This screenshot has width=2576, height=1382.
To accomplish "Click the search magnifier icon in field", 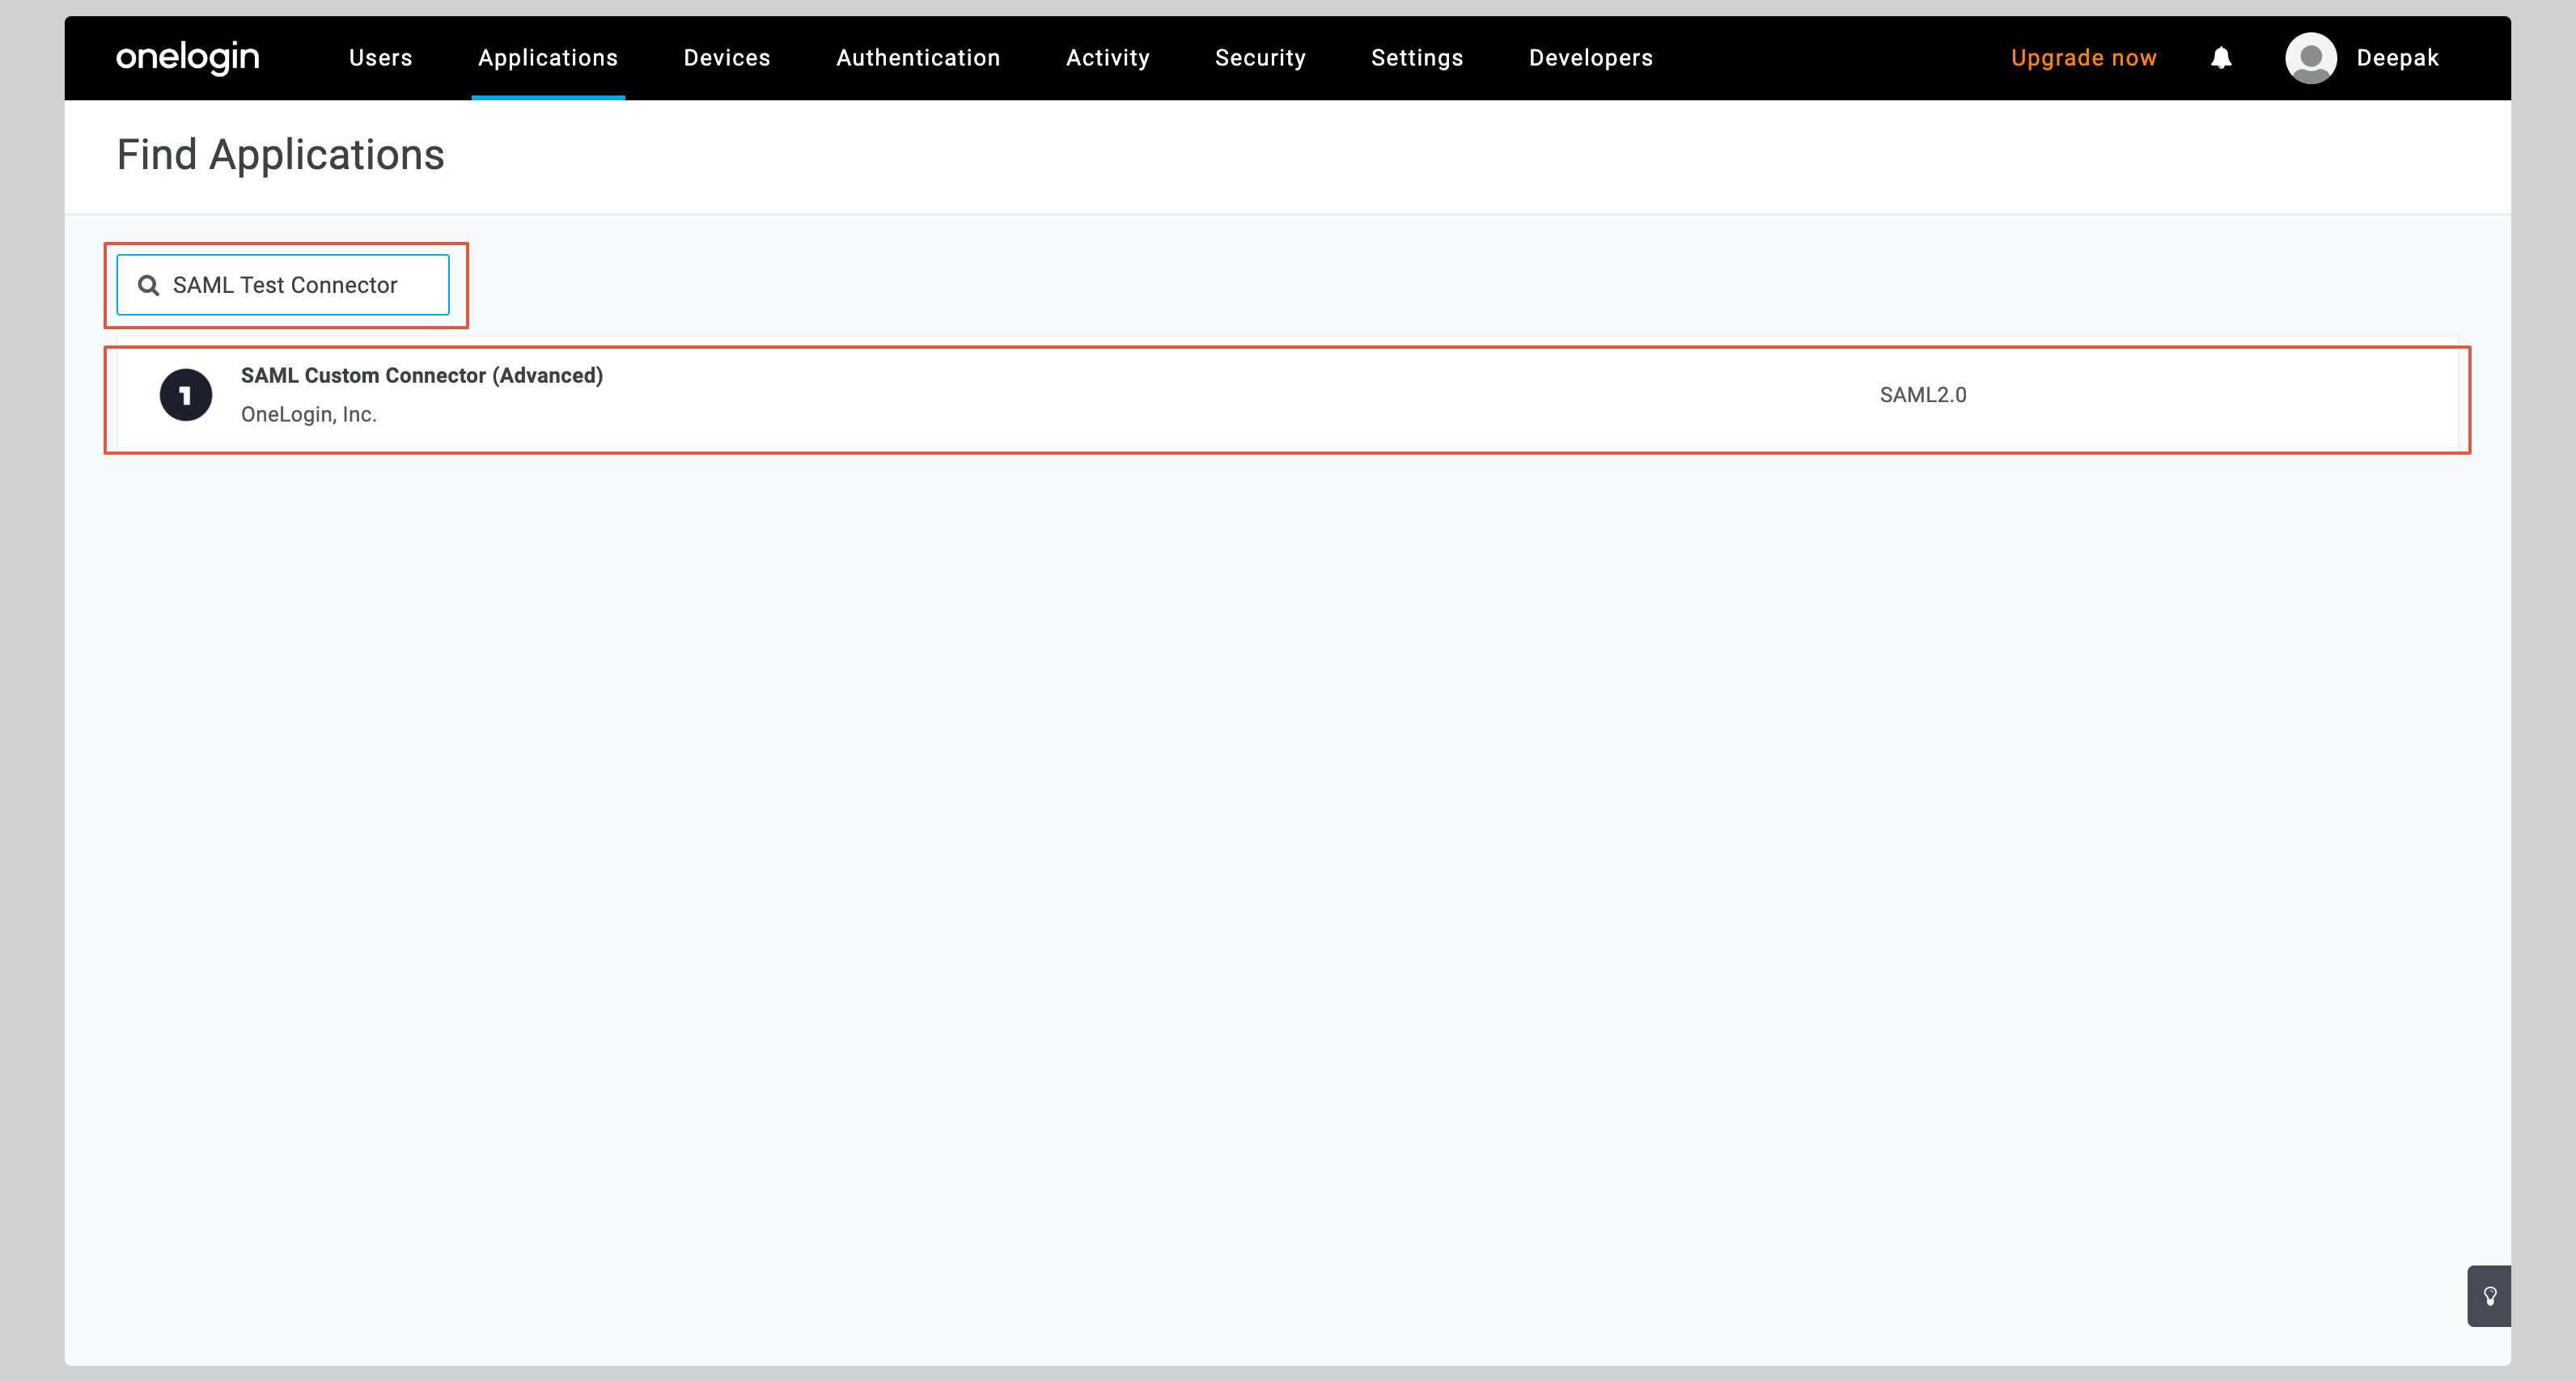I will [x=148, y=285].
